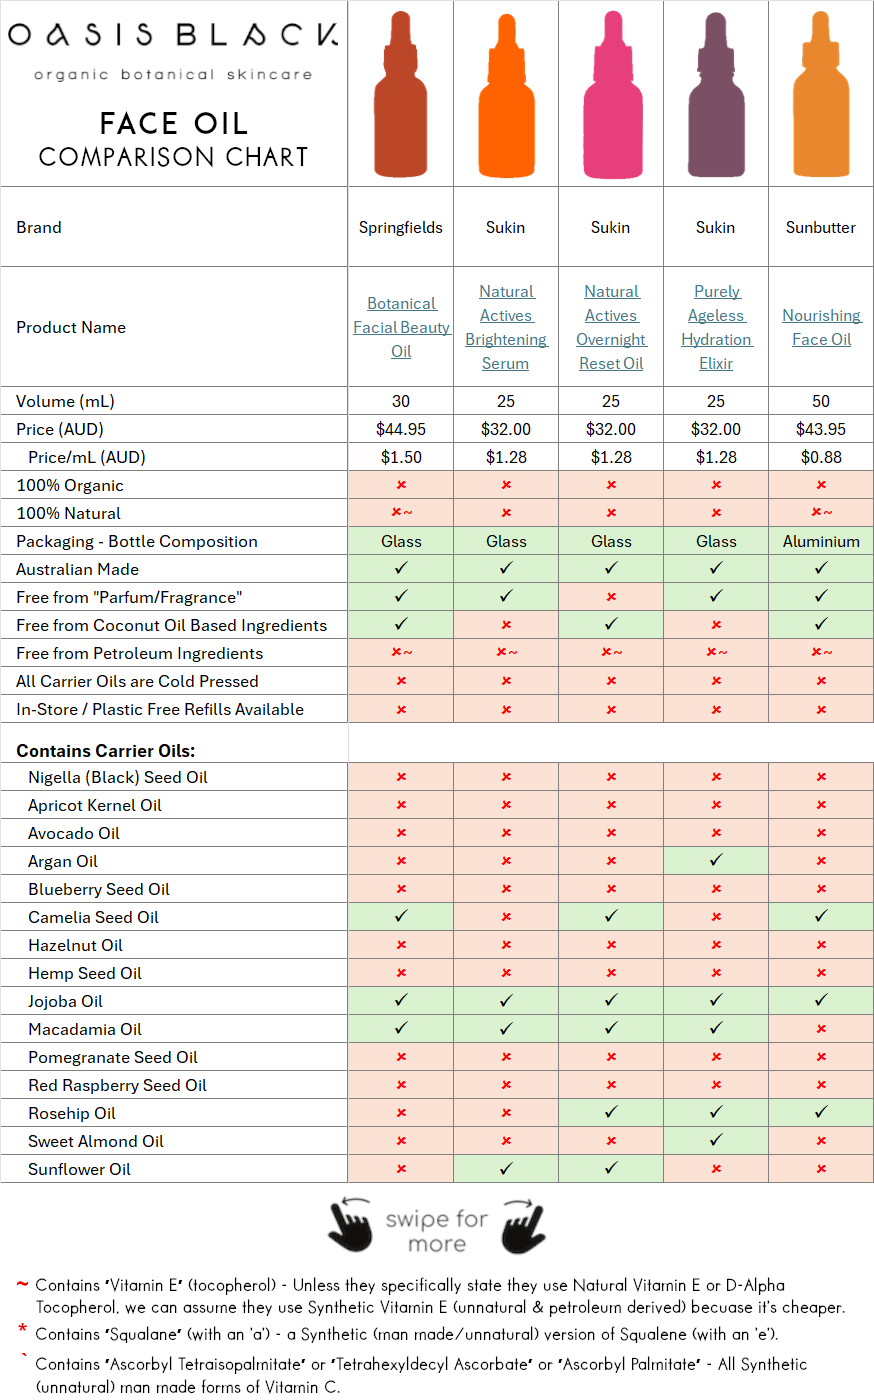Select the $1.50 price per mL cell
The width and height of the screenshot is (874, 1400).
click(401, 457)
